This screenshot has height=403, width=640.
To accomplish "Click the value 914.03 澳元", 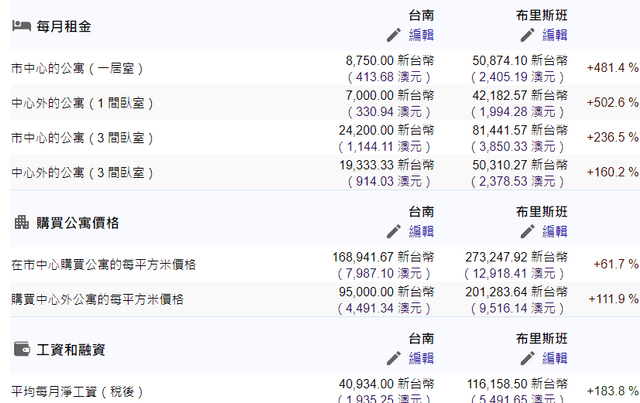I will point(389,181).
